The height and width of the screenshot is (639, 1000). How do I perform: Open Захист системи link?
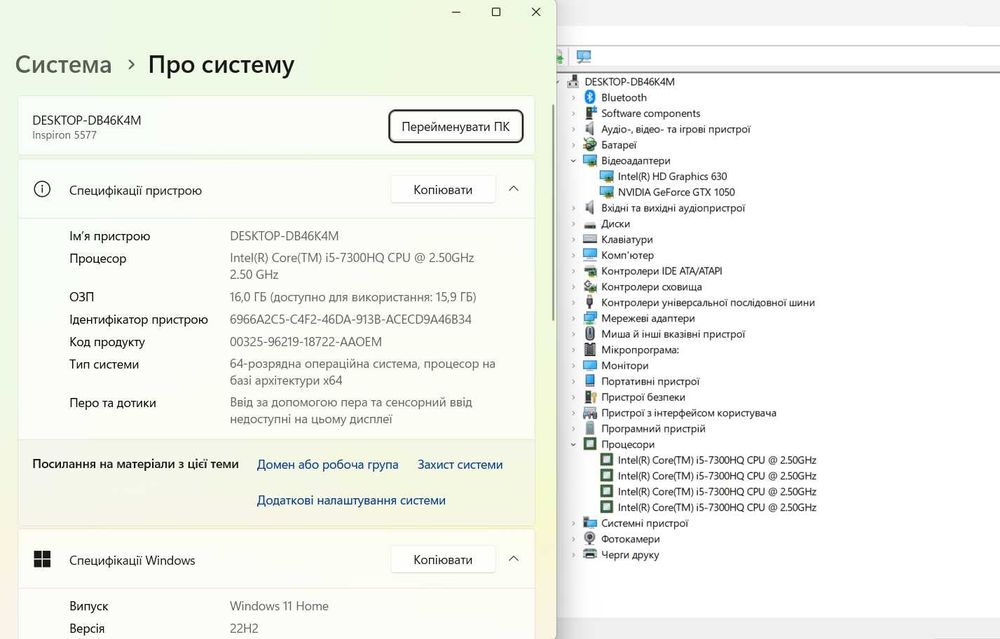(x=460, y=465)
